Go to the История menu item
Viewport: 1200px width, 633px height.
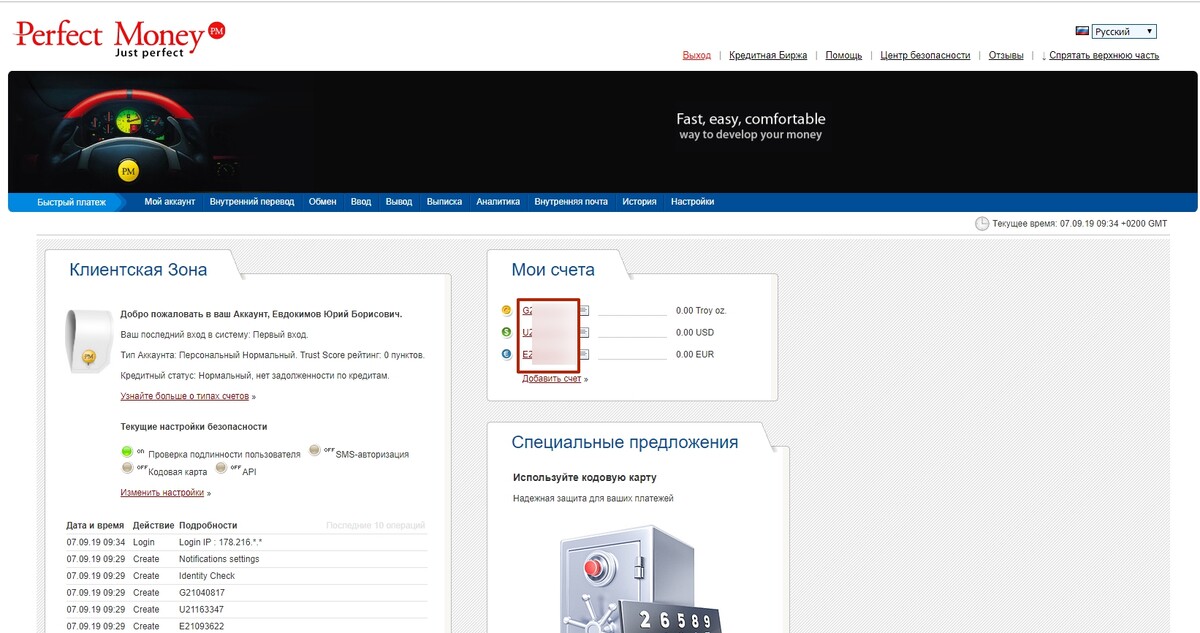pos(639,202)
